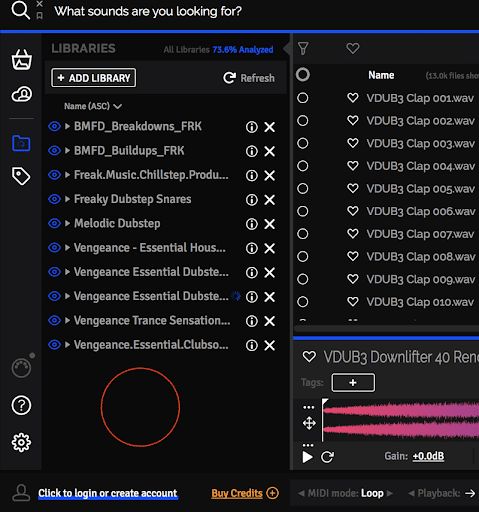Open the settings gear icon
Screen dimensions: 479x512
click(21, 442)
